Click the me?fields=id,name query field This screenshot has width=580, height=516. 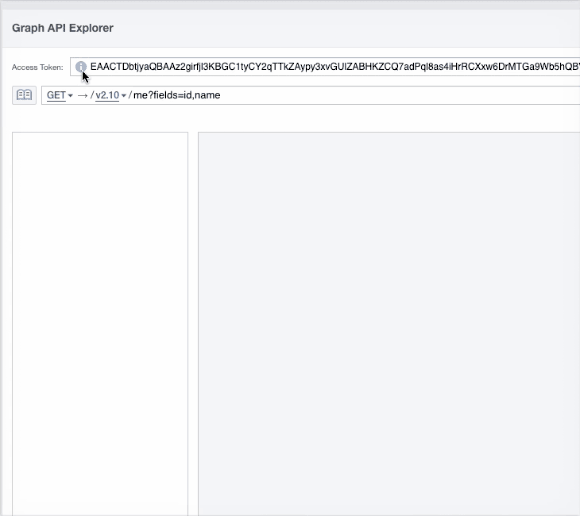point(177,95)
